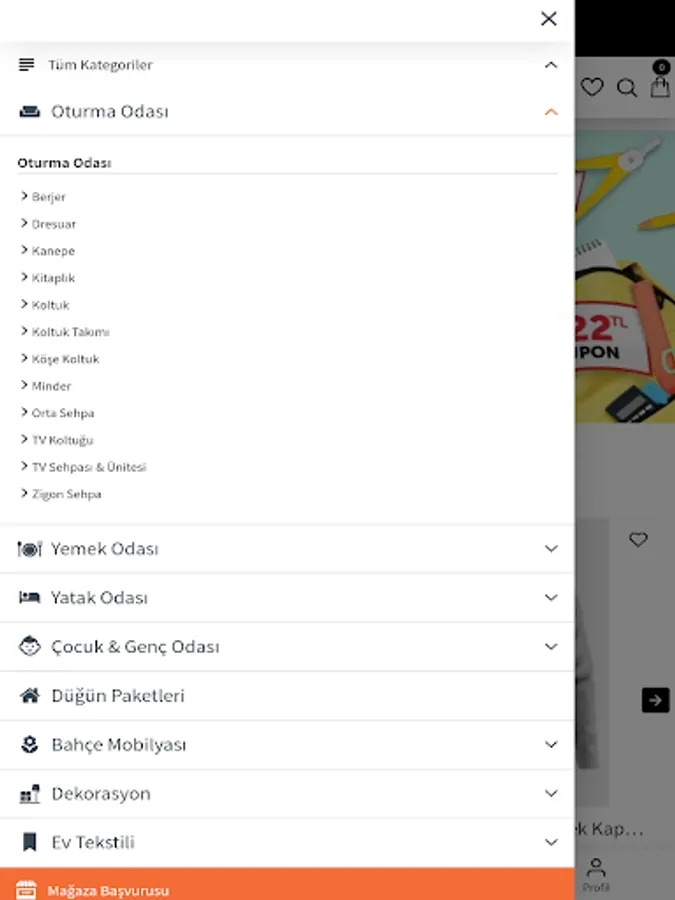Open the shopping bag cart icon
The height and width of the screenshot is (900, 675).
pos(660,87)
